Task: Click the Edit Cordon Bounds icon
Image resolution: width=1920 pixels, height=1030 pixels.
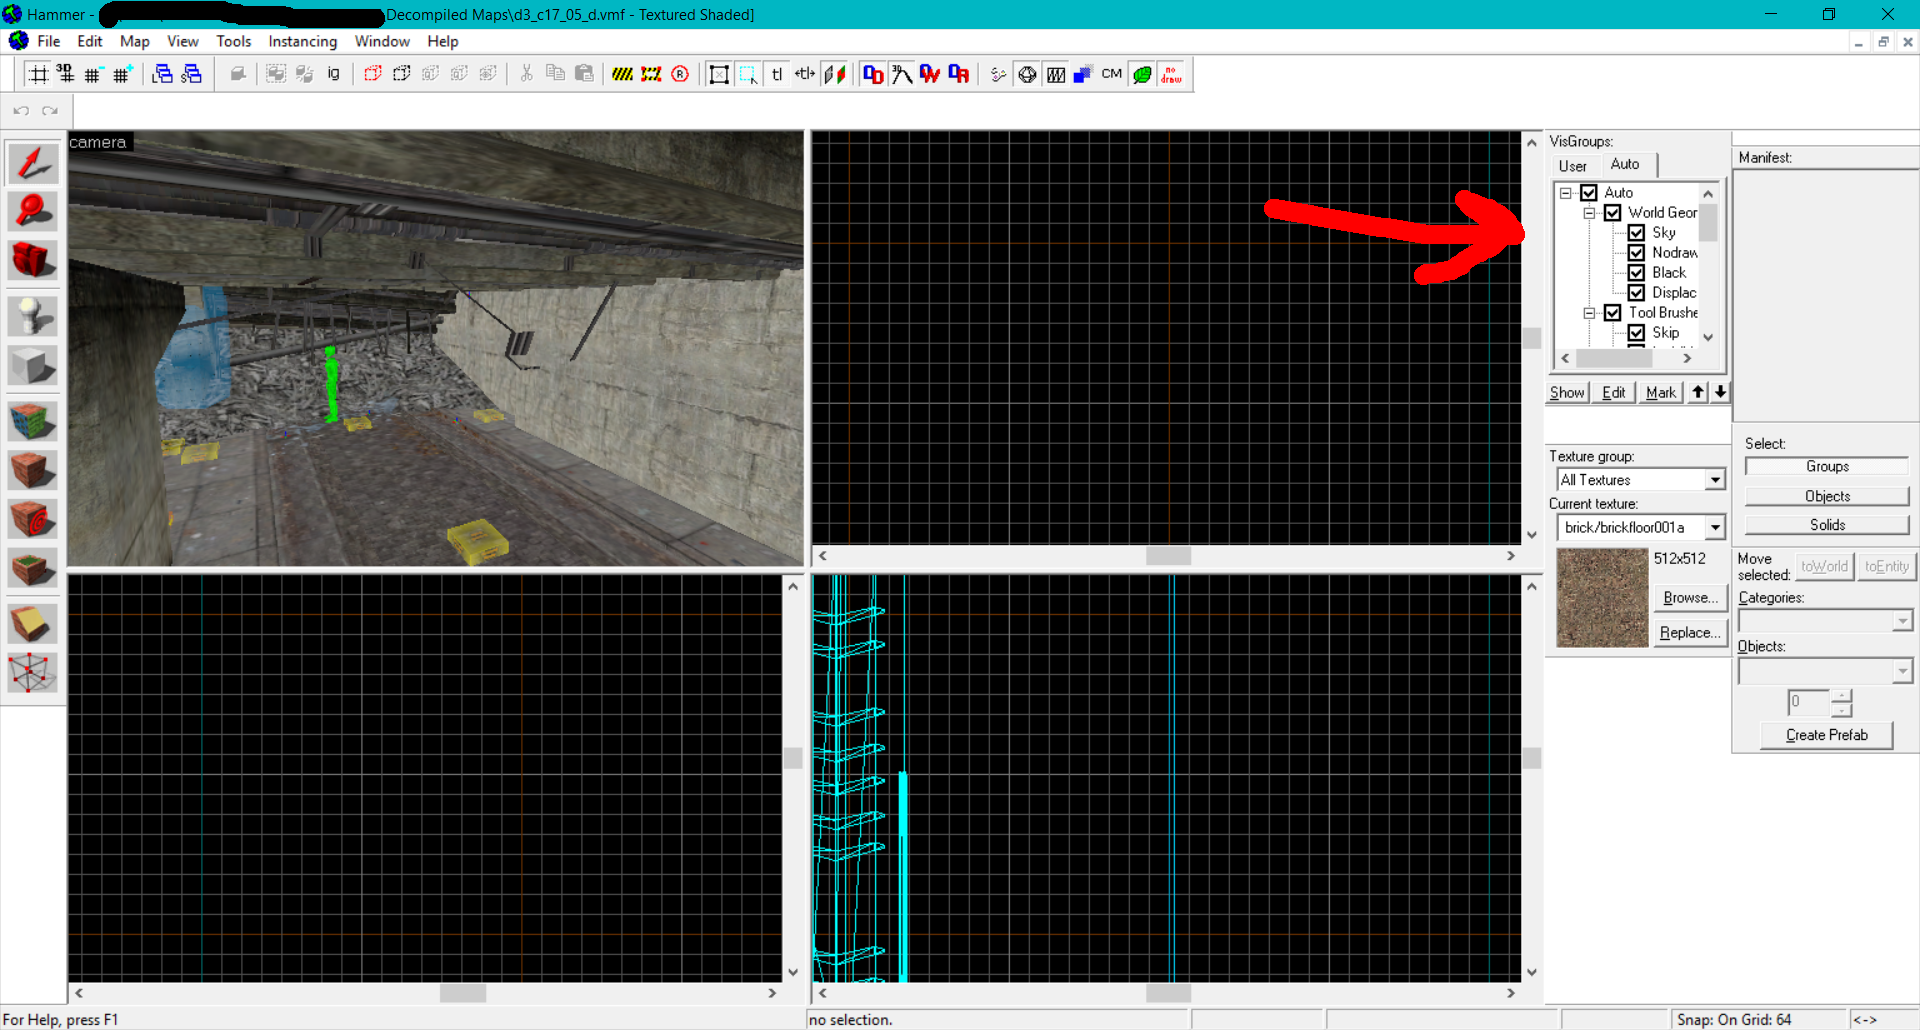Action: (652, 74)
